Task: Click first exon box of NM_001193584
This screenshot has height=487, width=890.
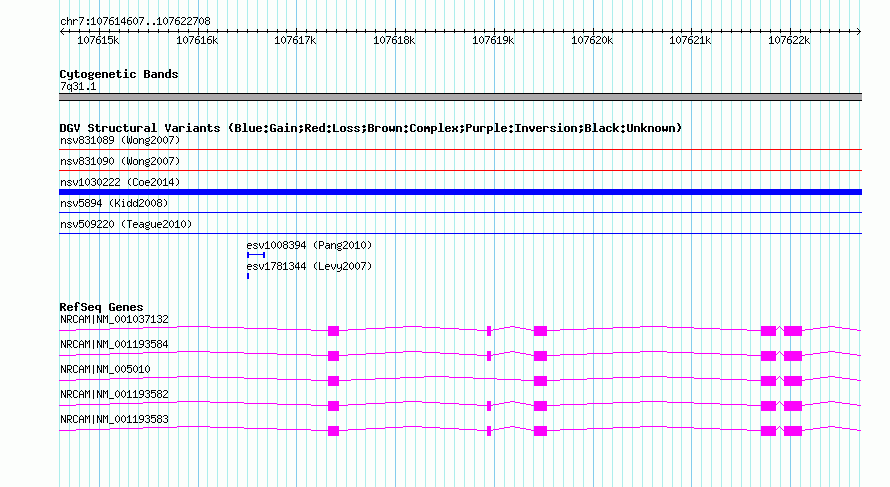Action: click(333, 356)
